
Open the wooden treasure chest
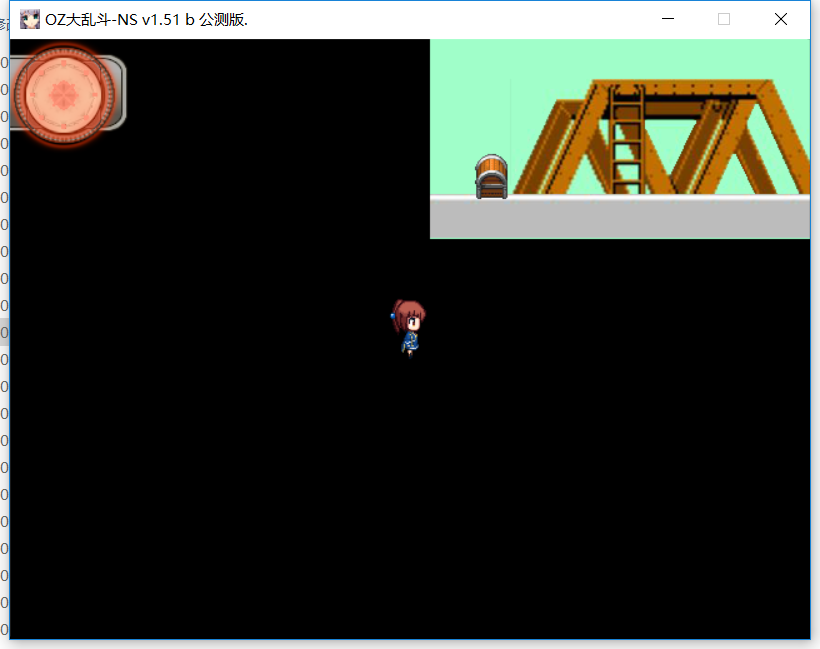tap(491, 177)
